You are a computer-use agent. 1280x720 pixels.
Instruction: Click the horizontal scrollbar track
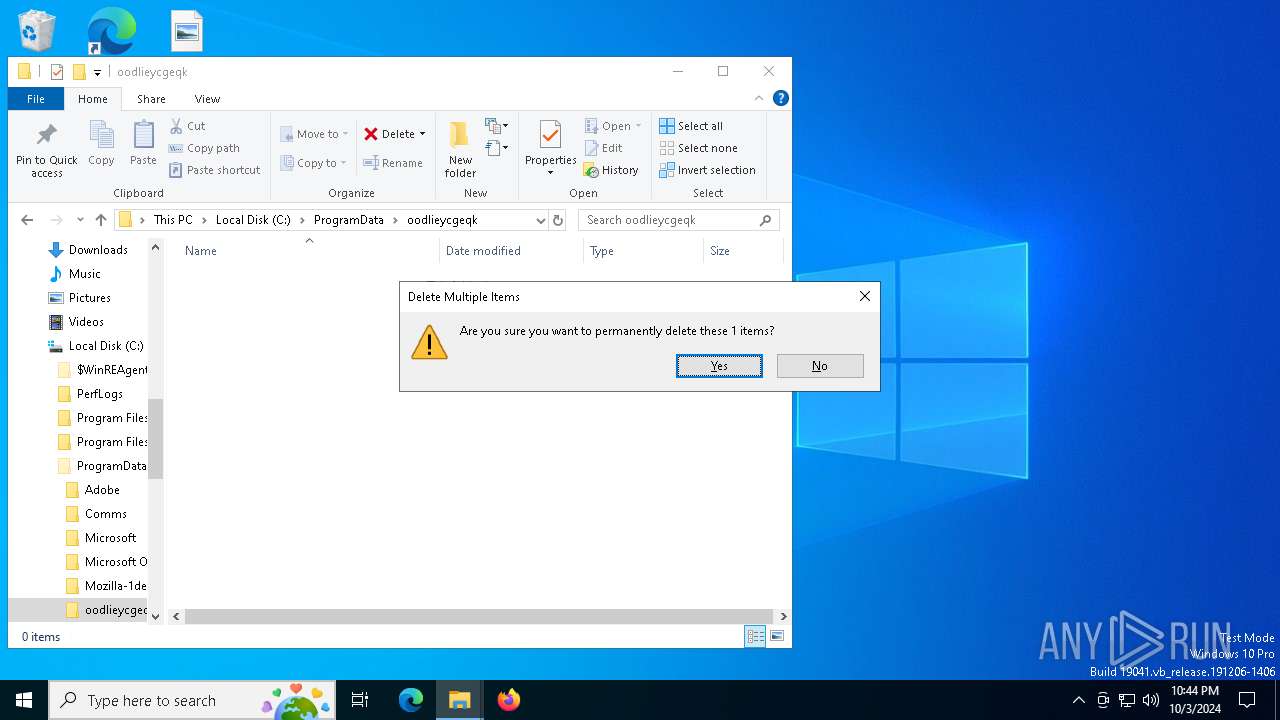479,617
